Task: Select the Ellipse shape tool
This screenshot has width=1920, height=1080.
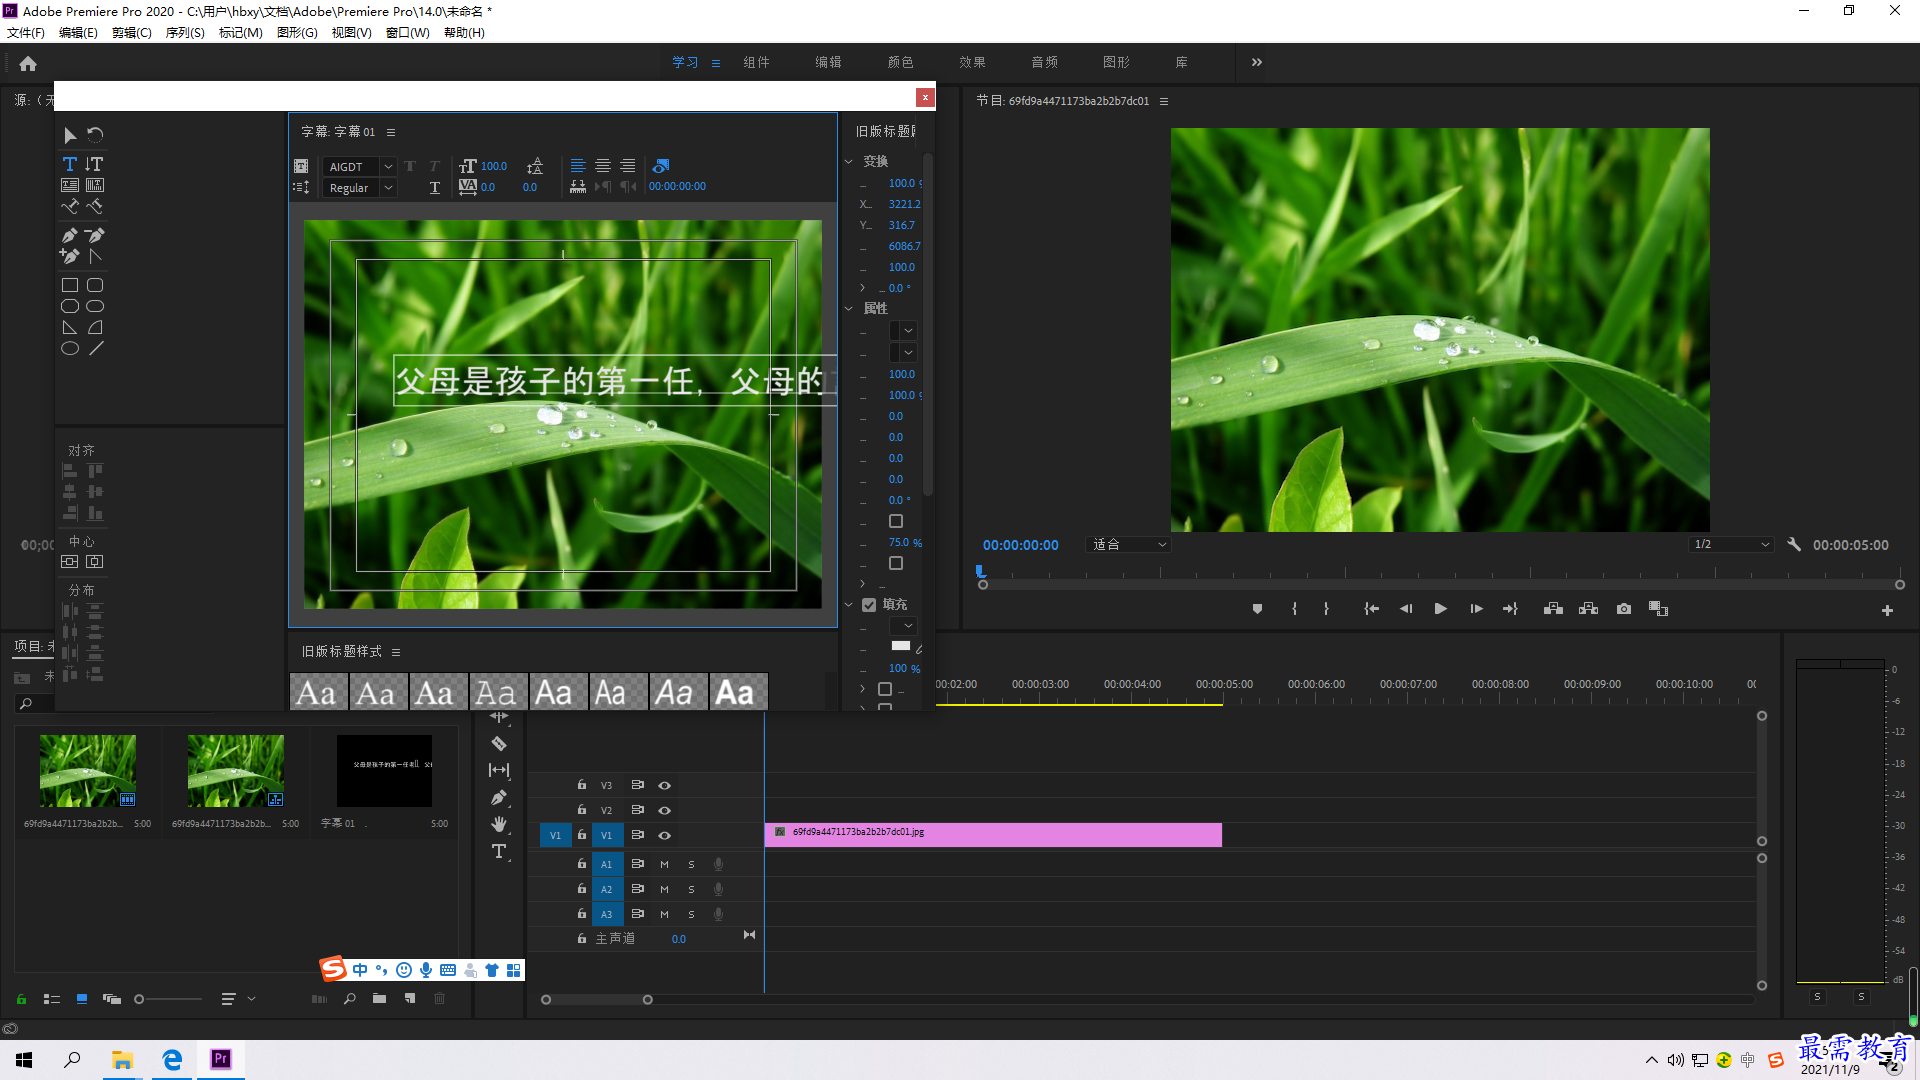Action: pyautogui.click(x=70, y=349)
